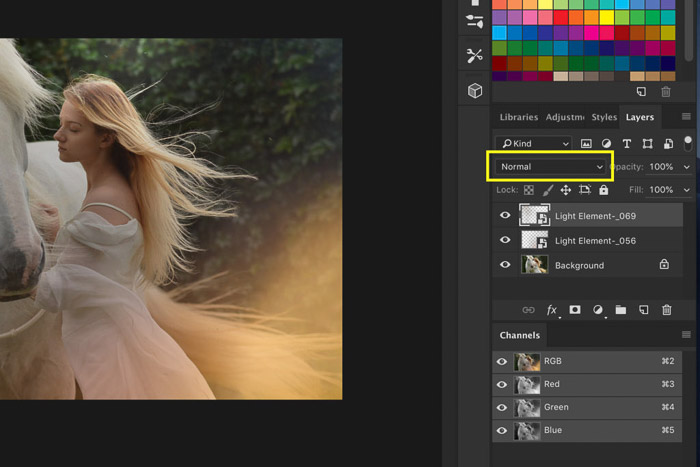Screen dimensions: 700x467
Task: Open the Normal blend mode dropdown
Action: 551,167
